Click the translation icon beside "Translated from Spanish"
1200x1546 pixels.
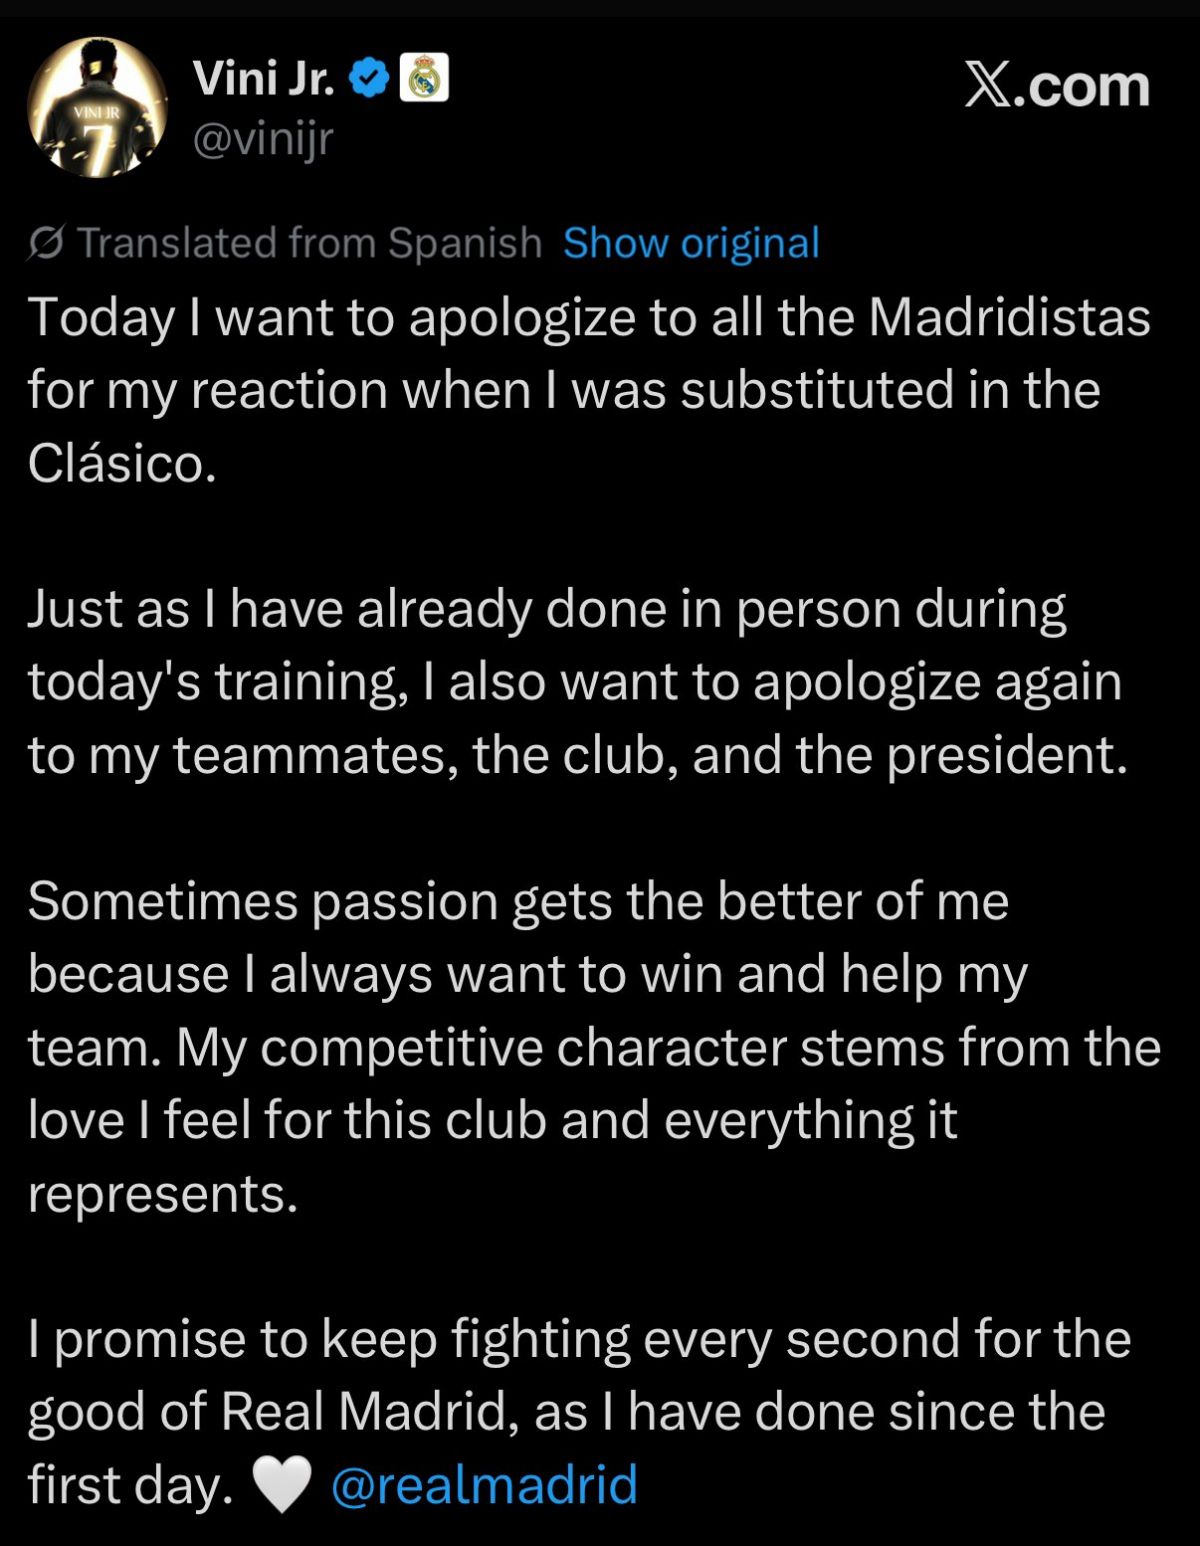coord(46,243)
